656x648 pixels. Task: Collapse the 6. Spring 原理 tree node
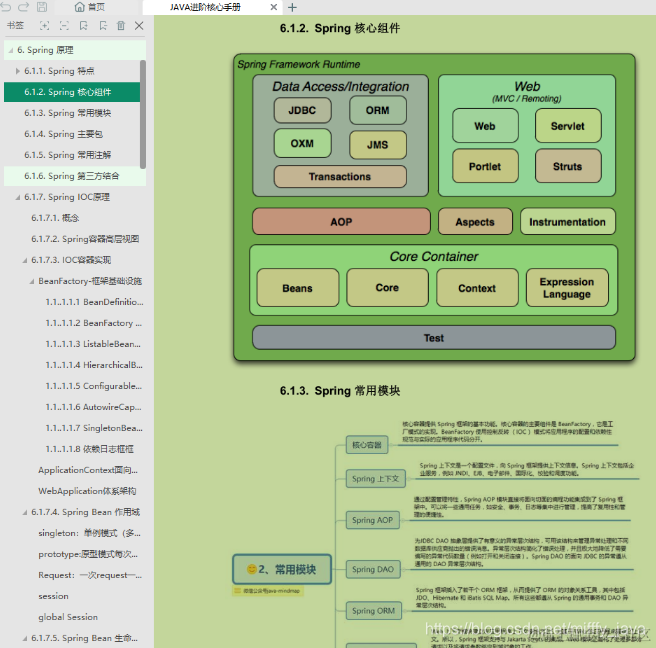click(x=11, y=51)
